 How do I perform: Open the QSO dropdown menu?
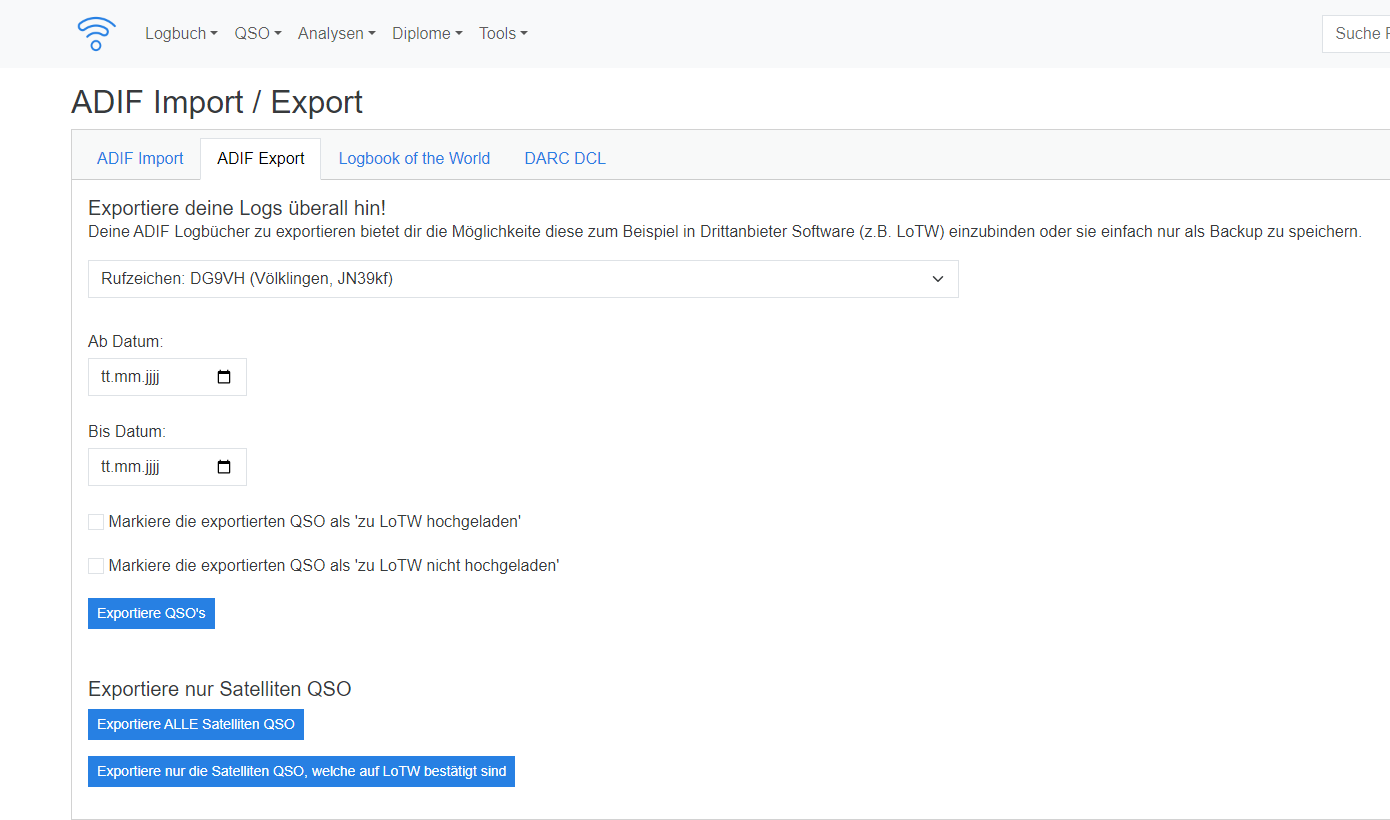click(x=257, y=34)
